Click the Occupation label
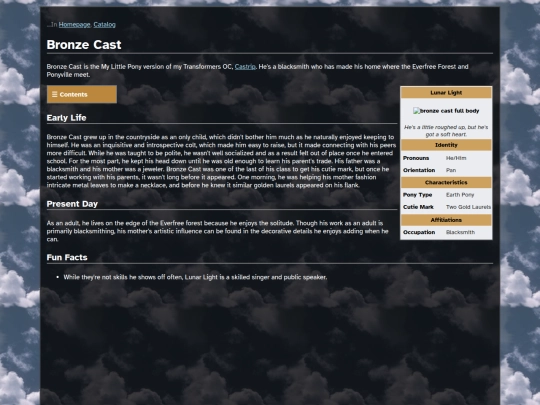 tap(419, 232)
